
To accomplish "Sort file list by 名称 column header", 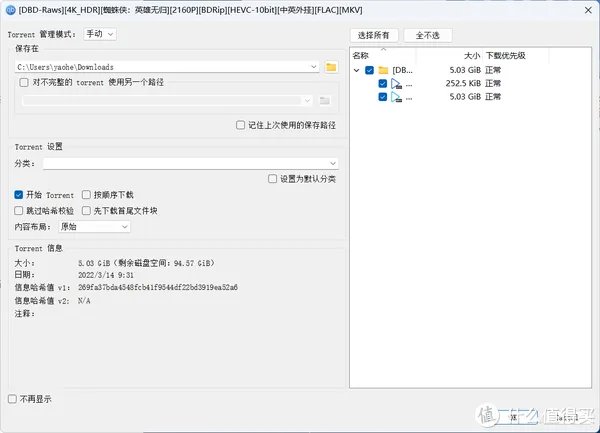I will click(384, 56).
